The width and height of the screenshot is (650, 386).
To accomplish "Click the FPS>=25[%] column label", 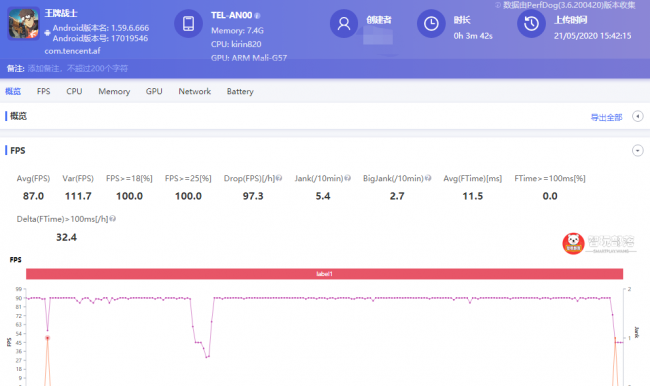I will pyautogui.click(x=188, y=179).
